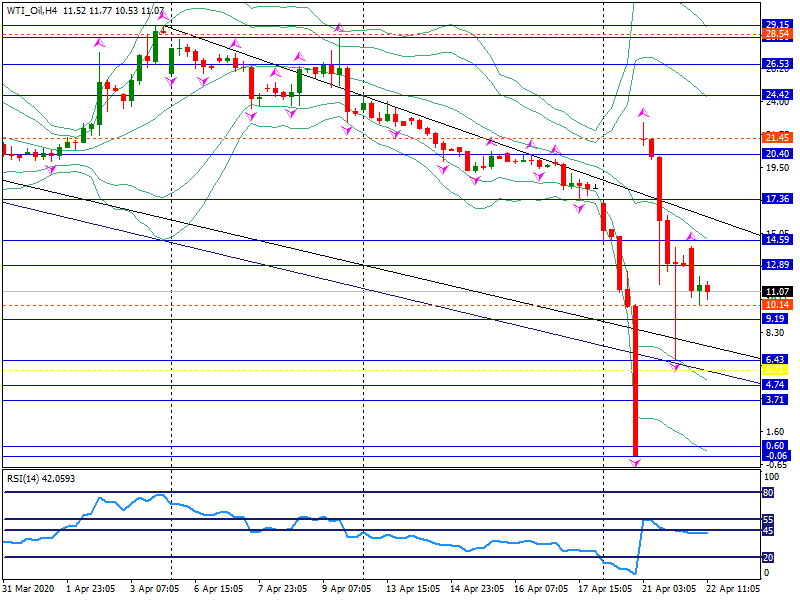
Task: Click the up fractal arrow at the chart's highest peak
Action: coord(162,16)
